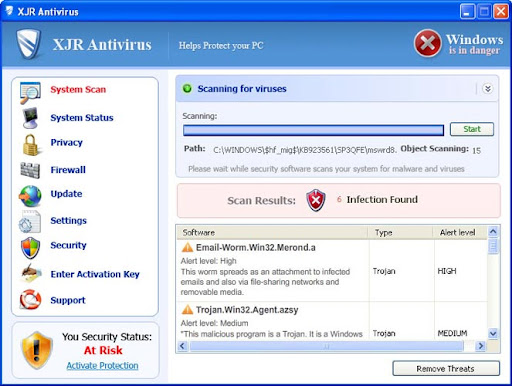Click the scanning progress bar
Viewport: 512px width, 386px height.
pyautogui.click(x=313, y=130)
